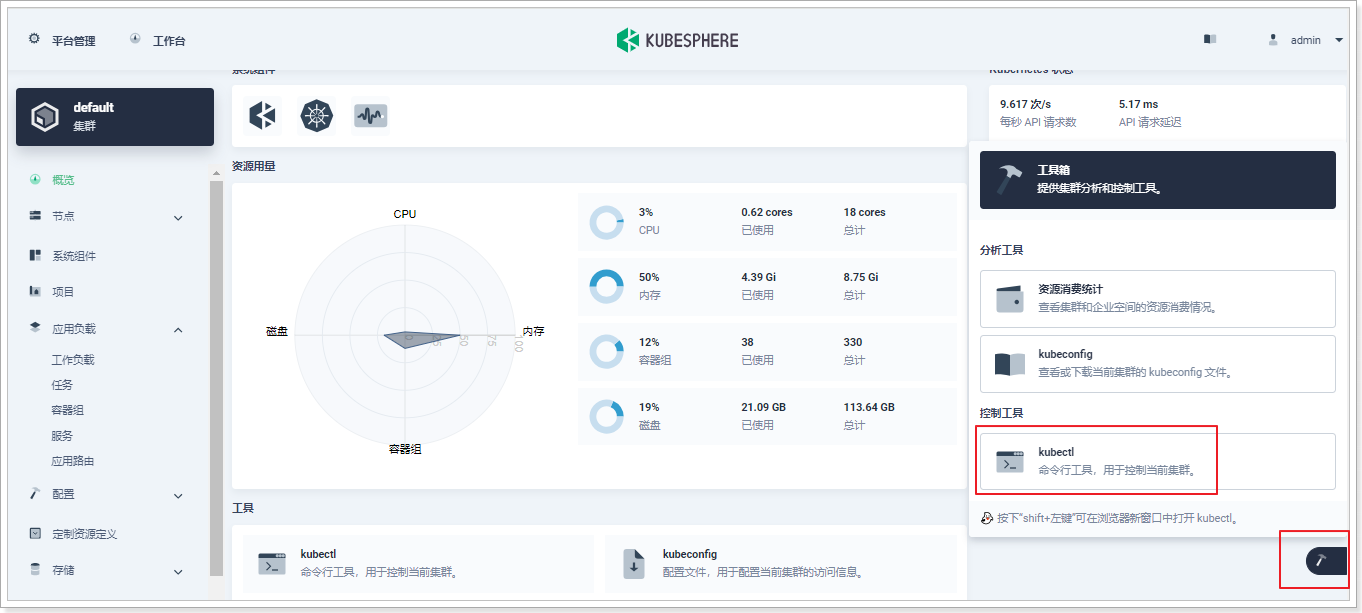This screenshot has height=613, width=1362.
Task: Open kubeconfig card in 工具 section
Action: point(780,563)
